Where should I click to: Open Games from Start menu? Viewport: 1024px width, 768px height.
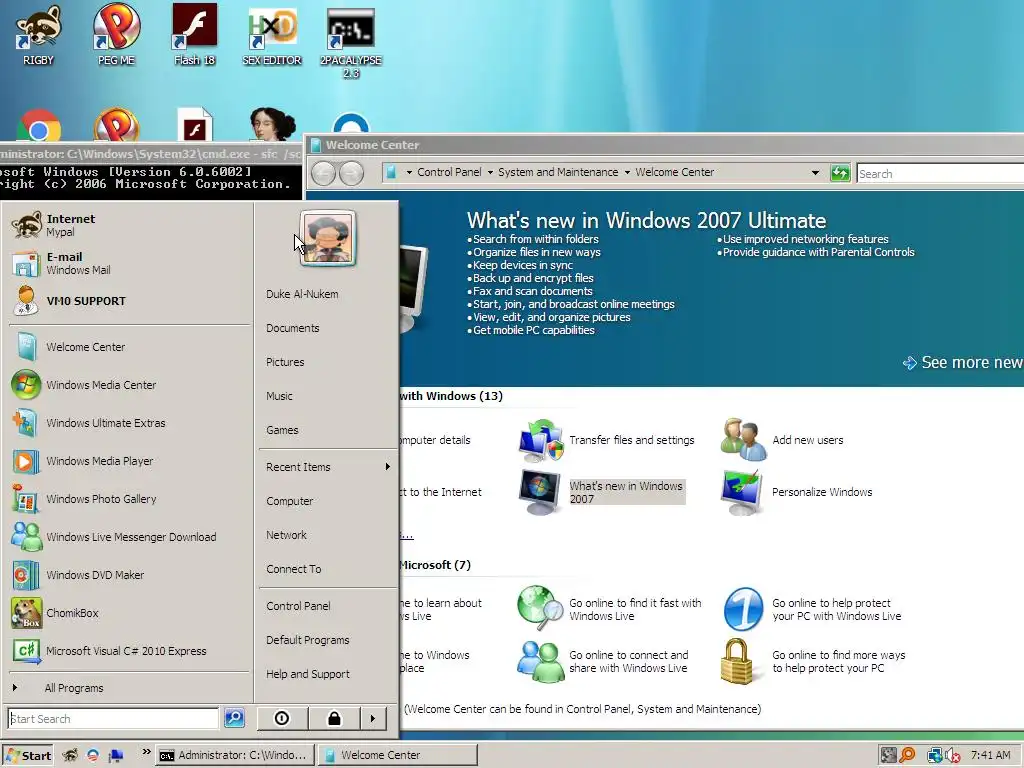[x=328, y=430]
